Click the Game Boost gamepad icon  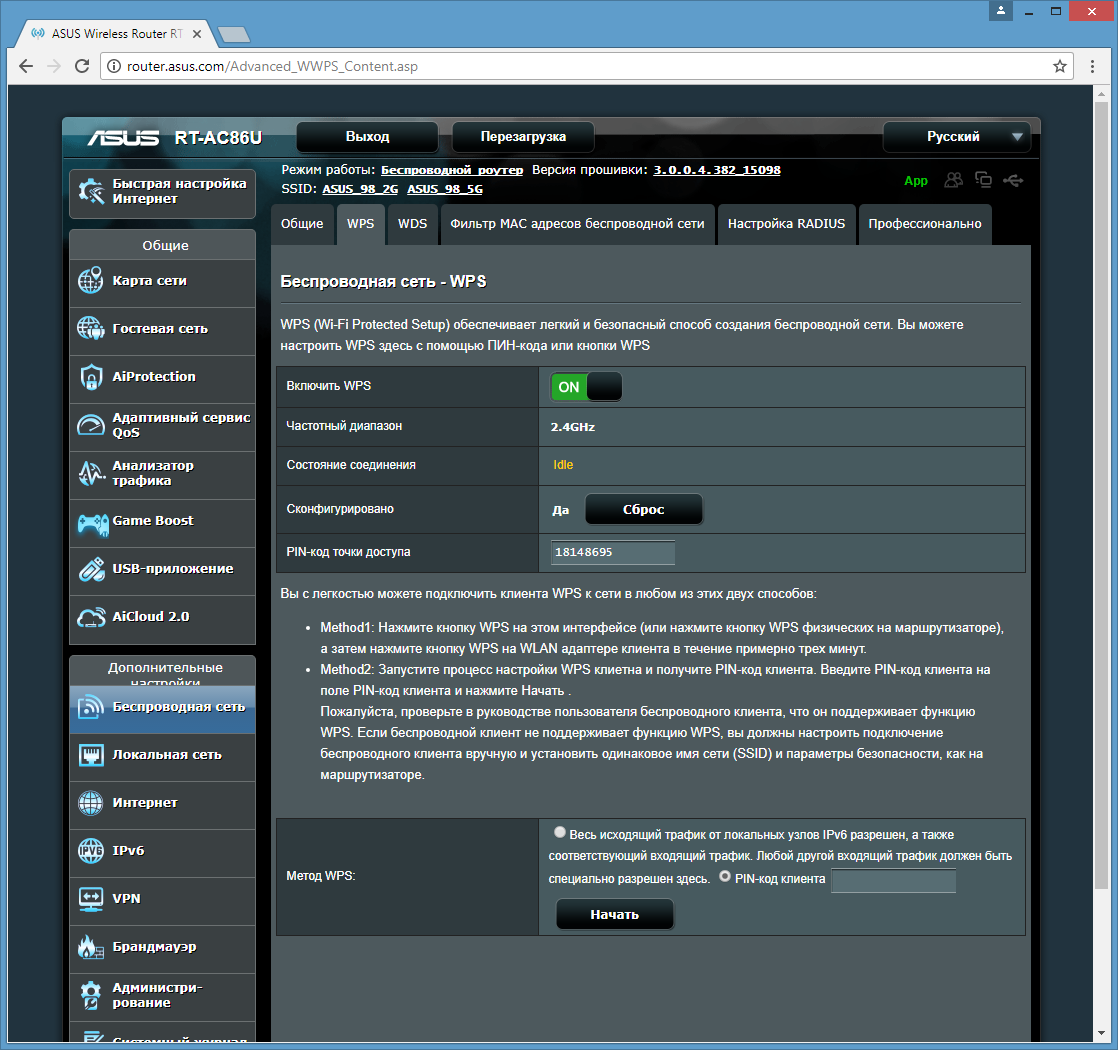pyautogui.click(x=93, y=525)
